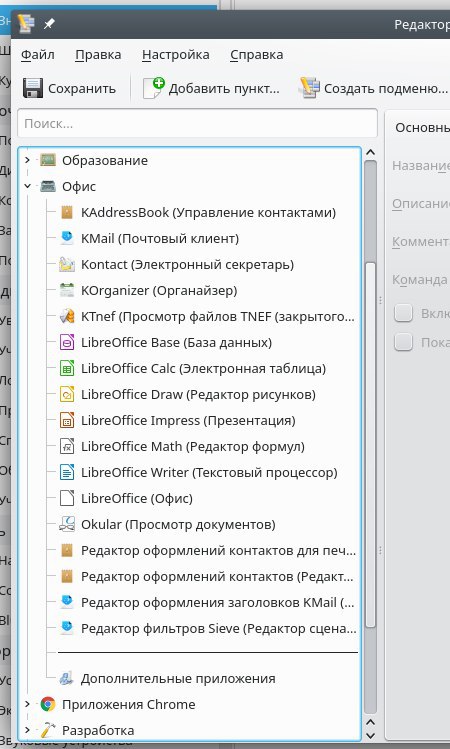The image size is (450, 749).
Task: Click the KMail mail client icon
Action: tap(67, 238)
